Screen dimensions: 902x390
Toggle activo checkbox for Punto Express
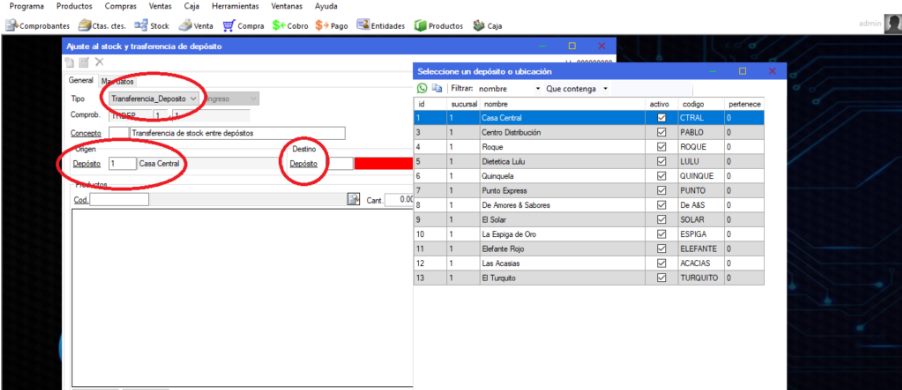(x=662, y=190)
